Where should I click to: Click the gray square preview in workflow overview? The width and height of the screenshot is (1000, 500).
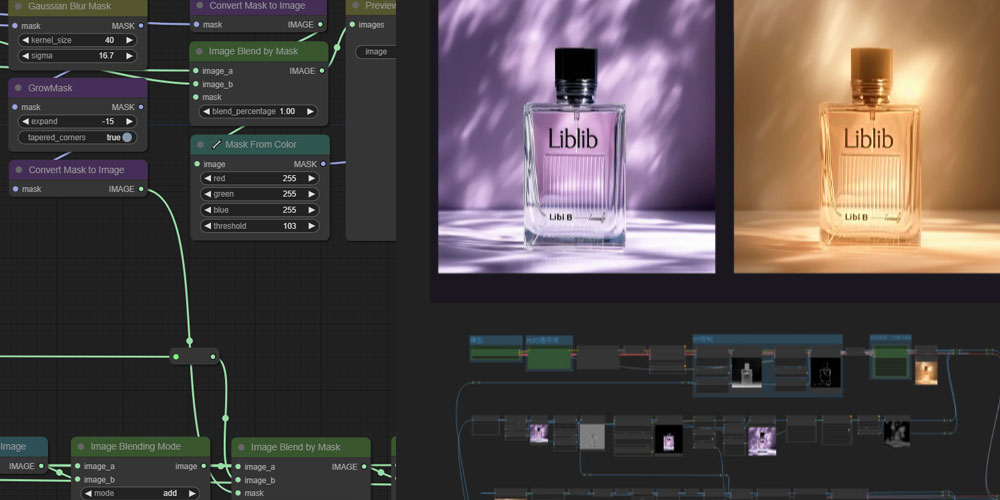tap(592, 437)
